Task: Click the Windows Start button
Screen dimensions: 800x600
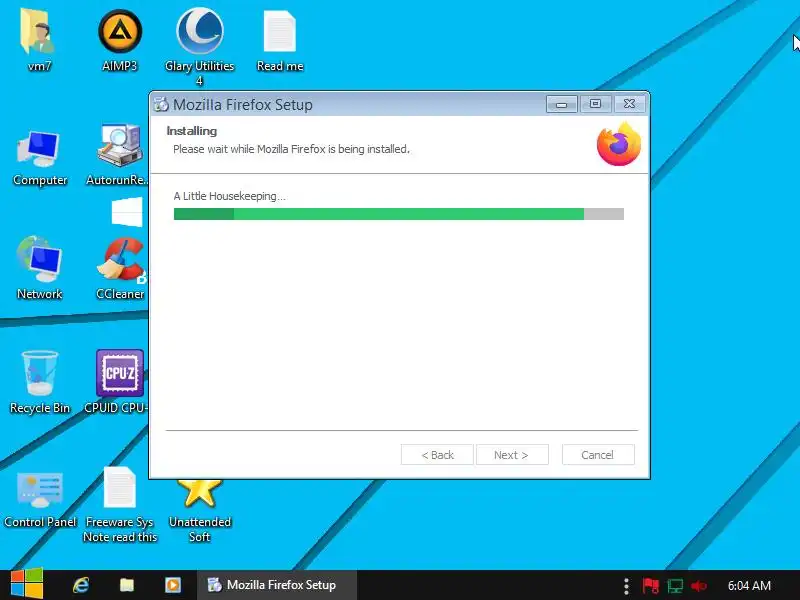Action: [27, 584]
